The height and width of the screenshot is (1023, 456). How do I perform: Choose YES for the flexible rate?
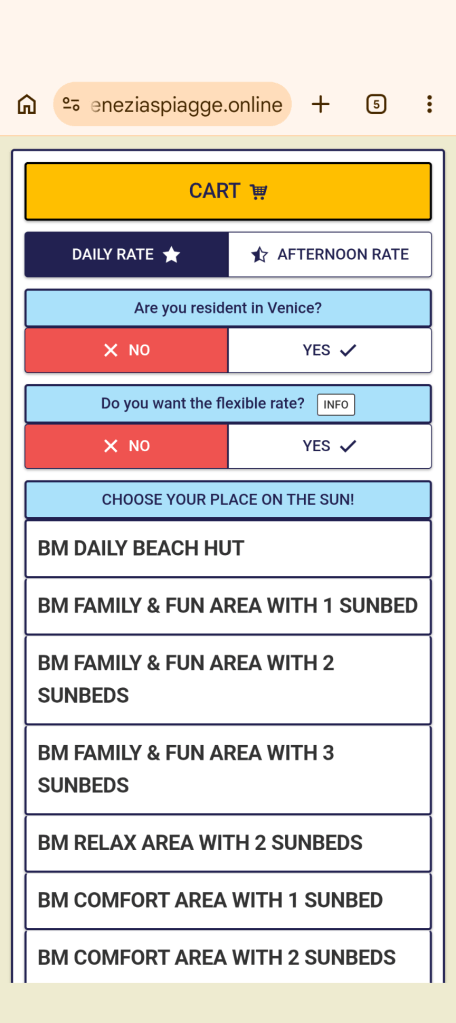coord(330,446)
